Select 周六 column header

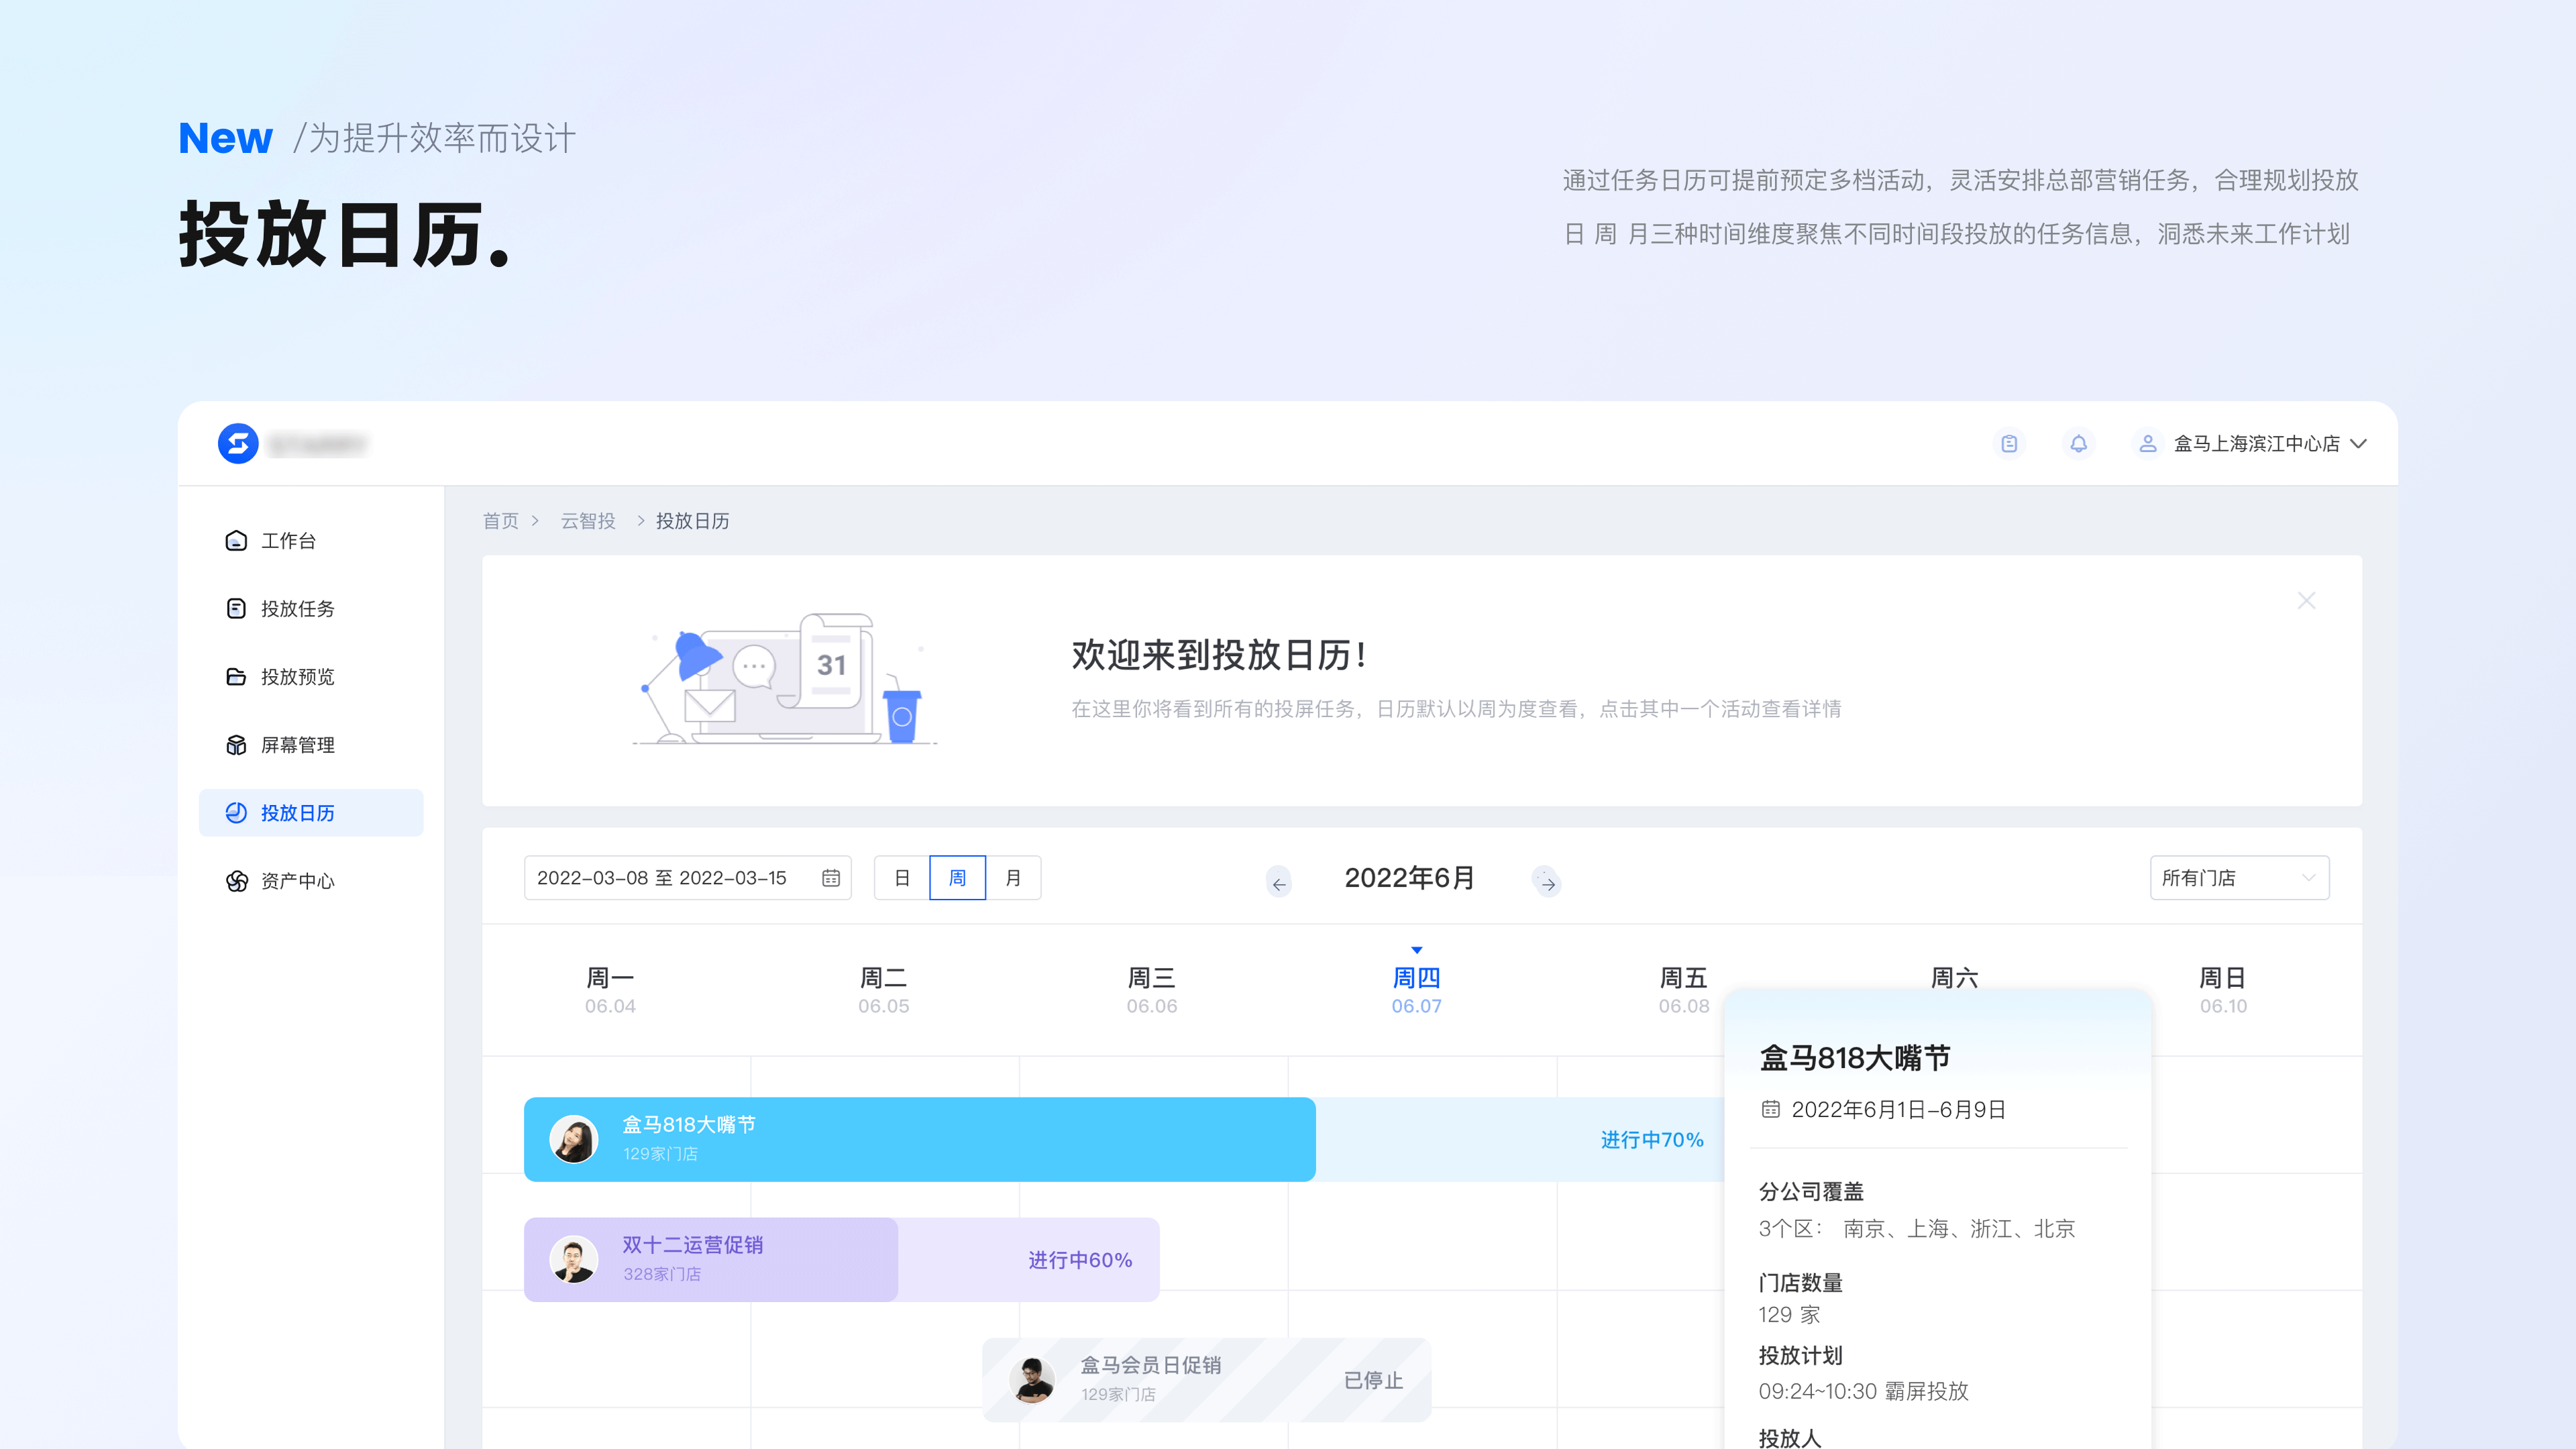click(x=1954, y=977)
